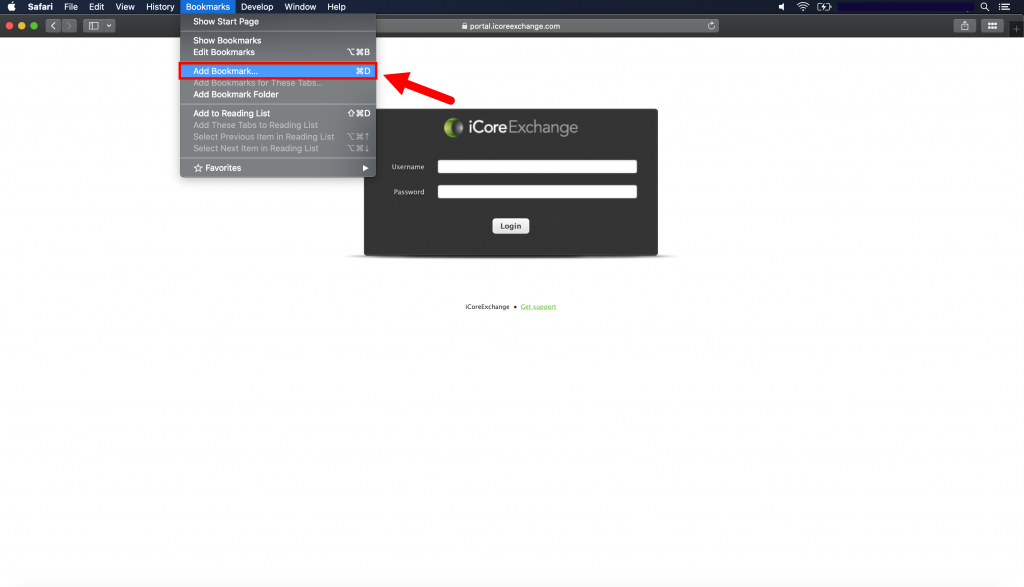
Task: Click the Safari forward button
Action: (x=69, y=25)
